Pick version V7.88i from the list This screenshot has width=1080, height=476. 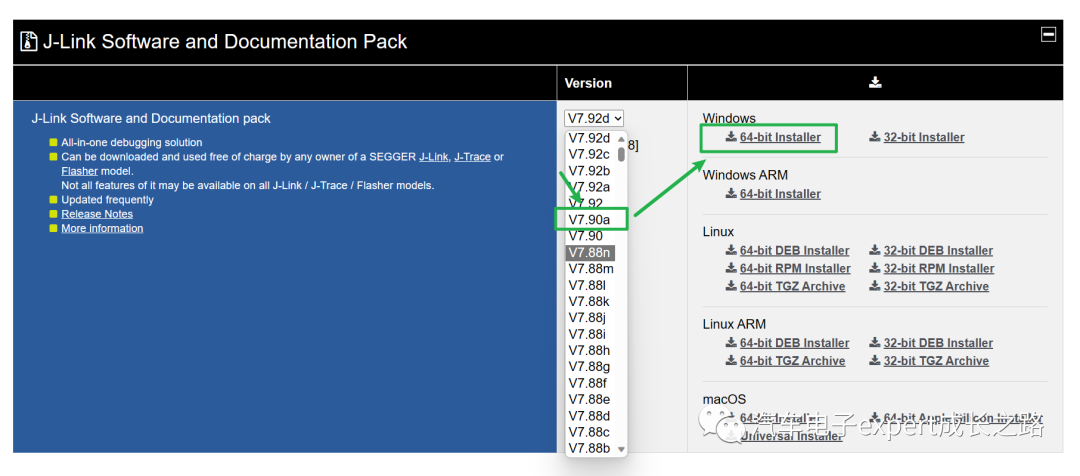[590, 335]
